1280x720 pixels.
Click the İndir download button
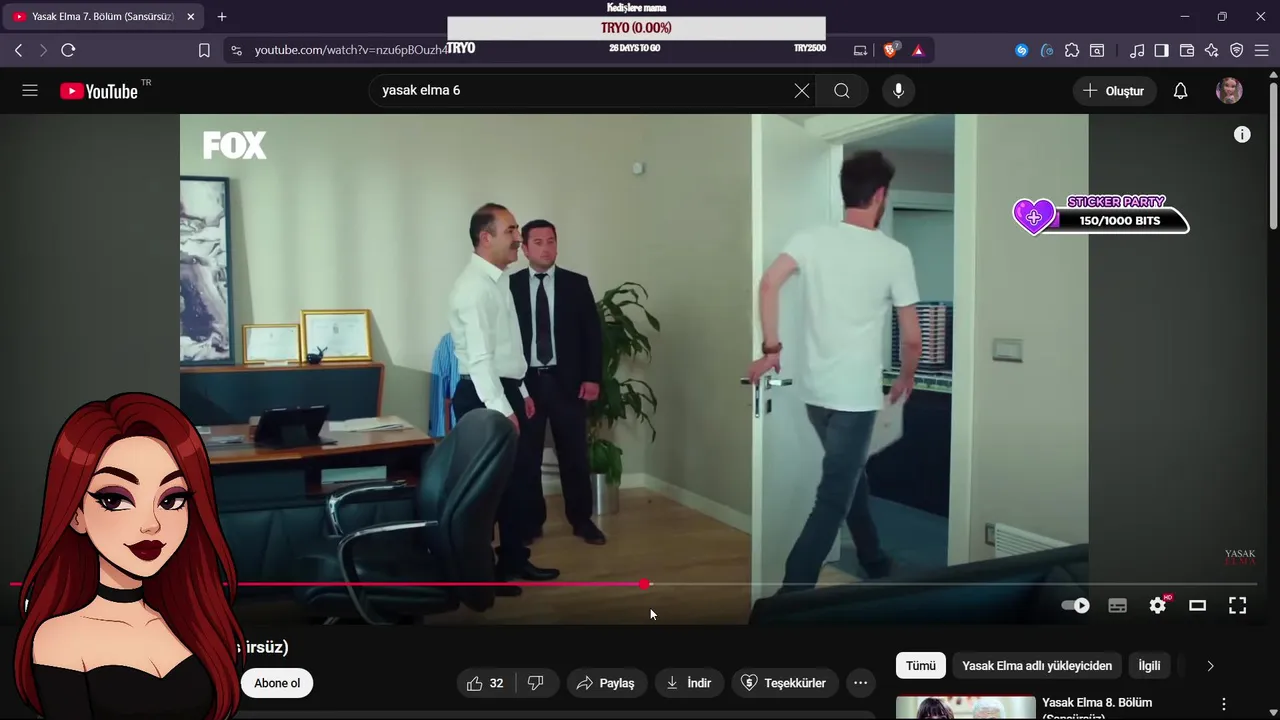[x=689, y=683]
